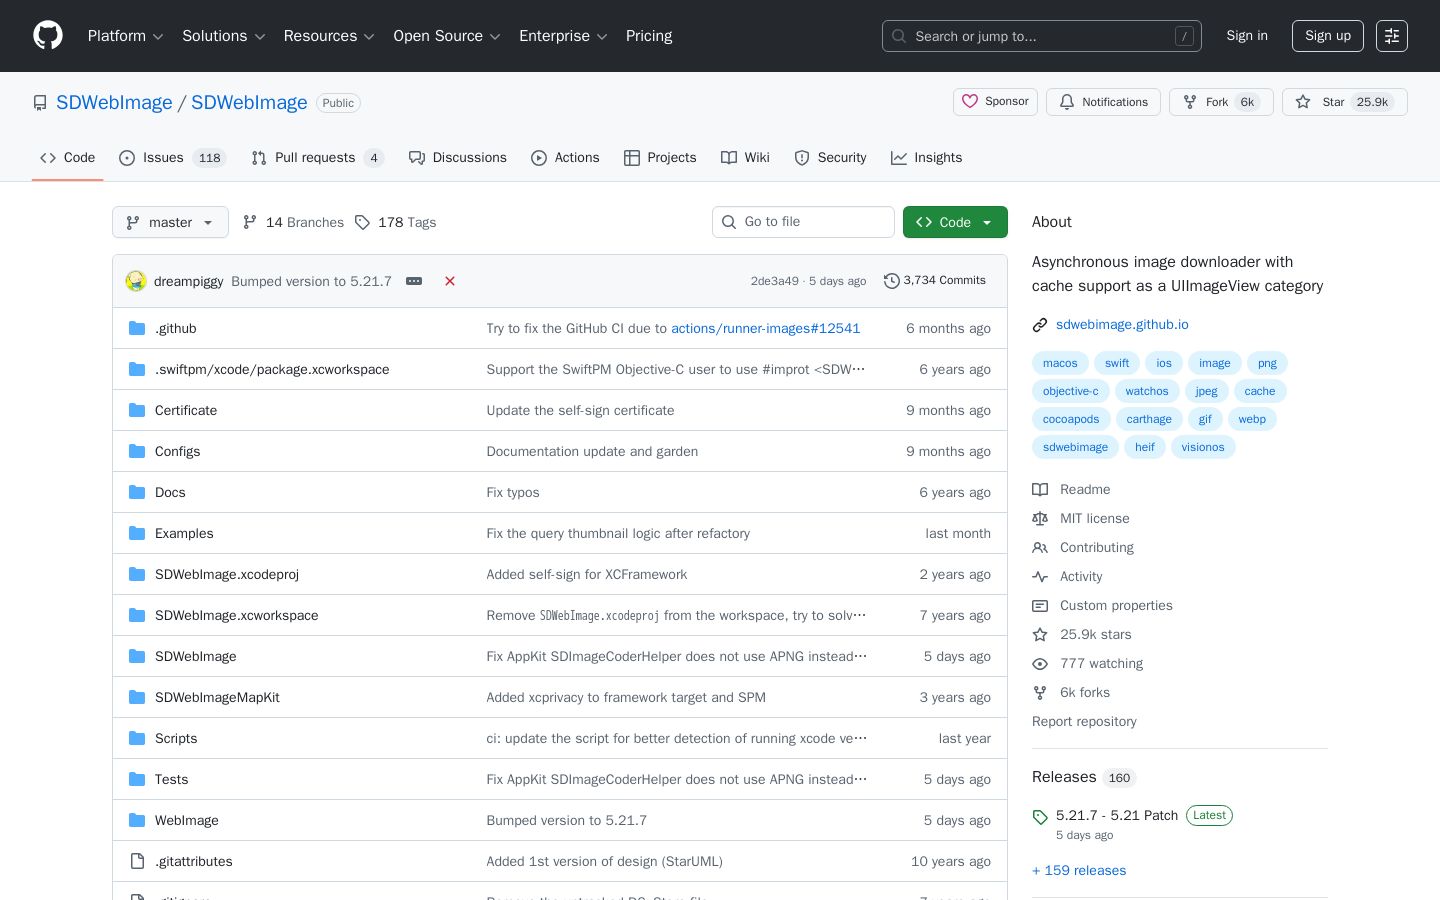This screenshot has height=900, width=1440.
Task: Click the release tag icon near 5.21.7
Action: pyautogui.click(x=1040, y=817)
